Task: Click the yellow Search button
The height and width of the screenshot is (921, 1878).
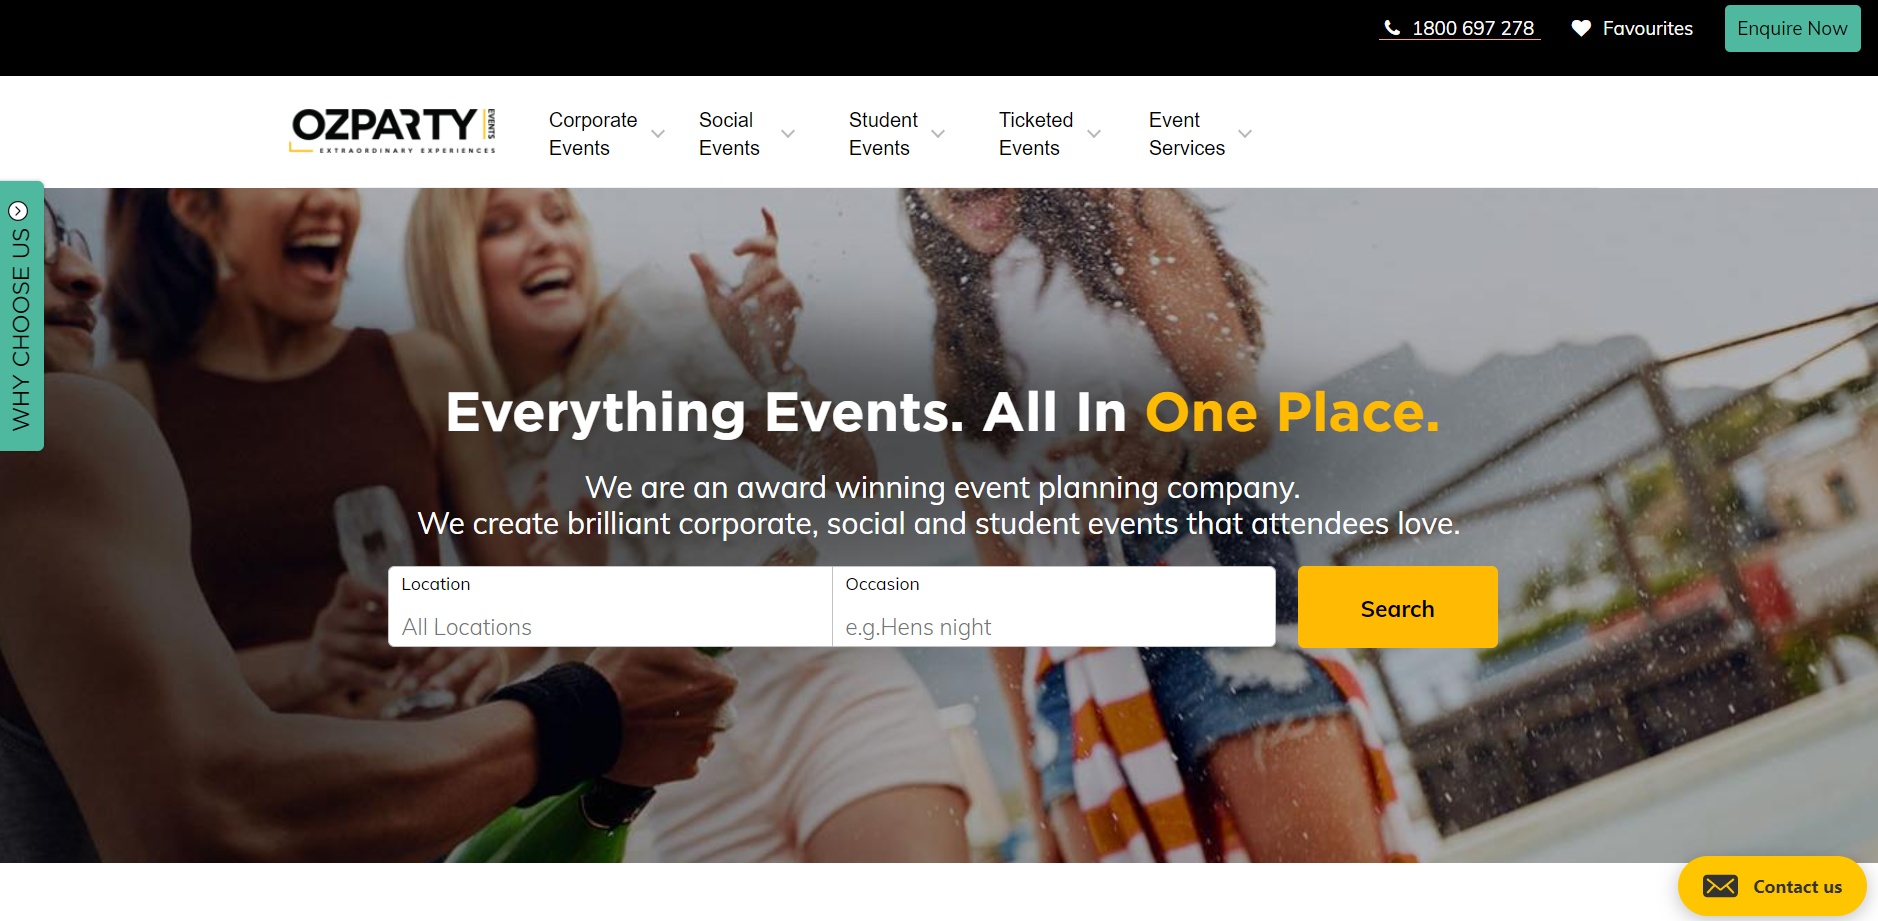Action: point(1397,607)
